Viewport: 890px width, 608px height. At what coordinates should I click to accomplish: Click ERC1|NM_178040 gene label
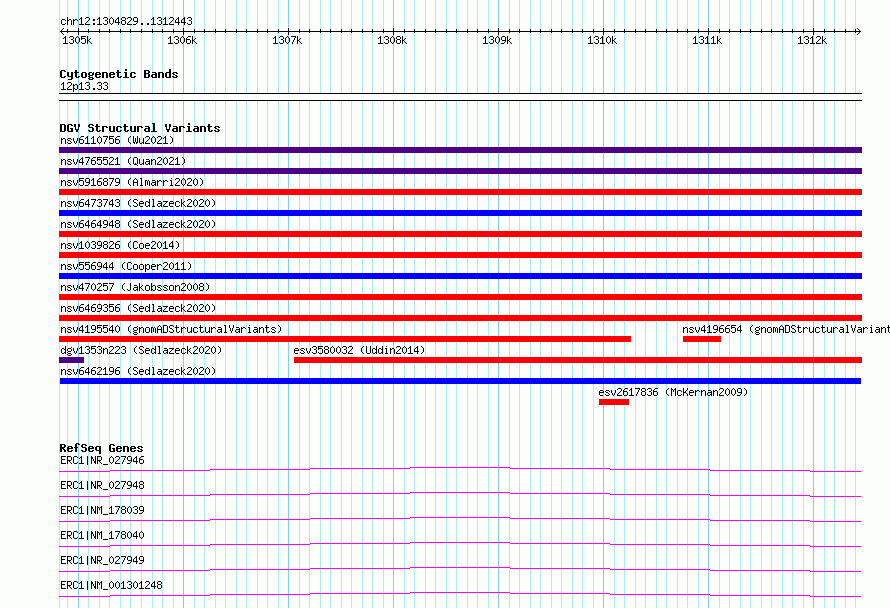pos(102,535)
